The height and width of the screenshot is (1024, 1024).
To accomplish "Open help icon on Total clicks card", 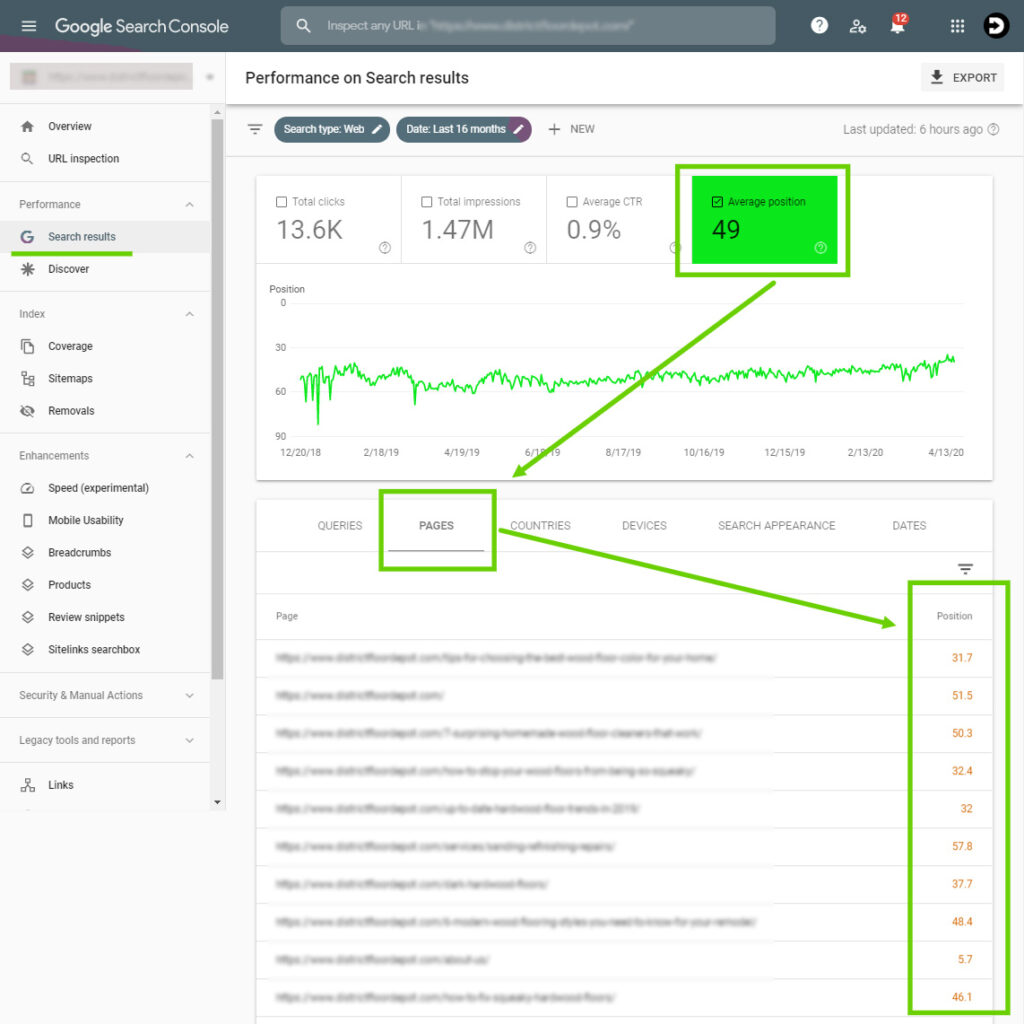I will coord(385,248).
